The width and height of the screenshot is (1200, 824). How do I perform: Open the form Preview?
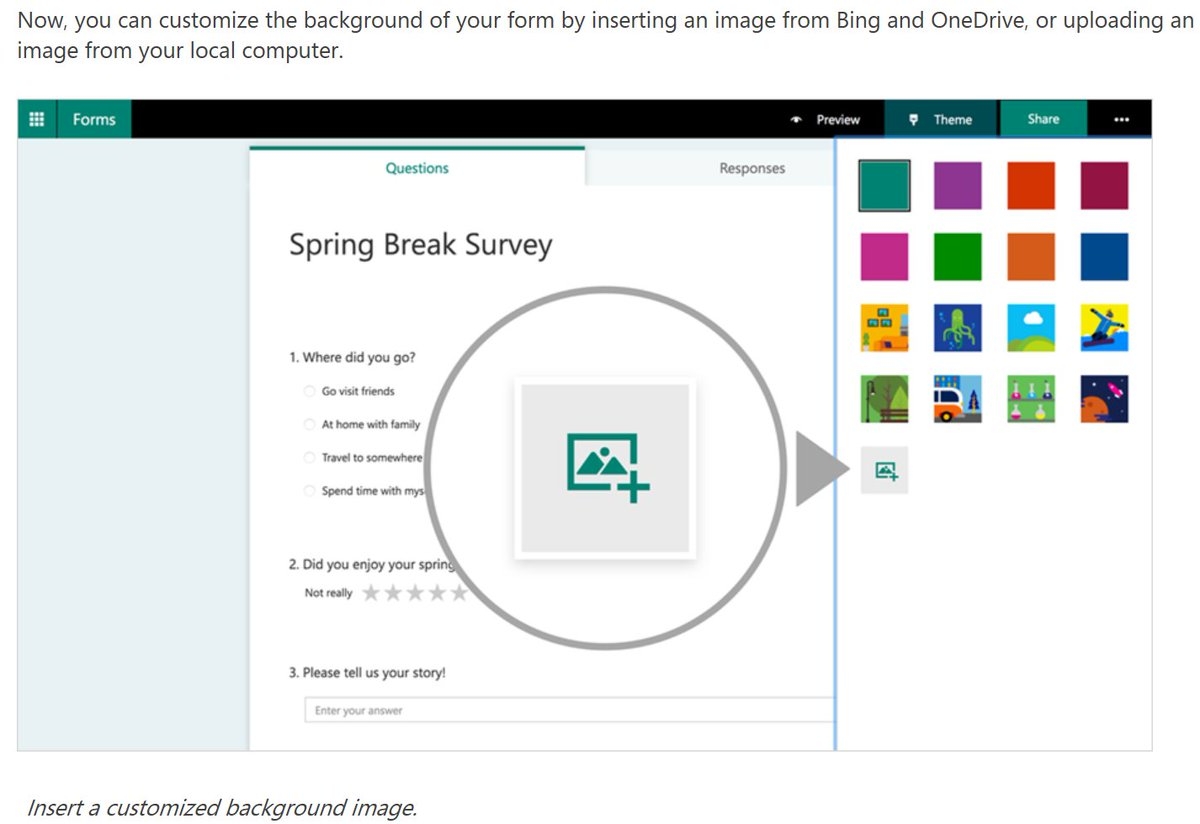[x=826, y=119]
